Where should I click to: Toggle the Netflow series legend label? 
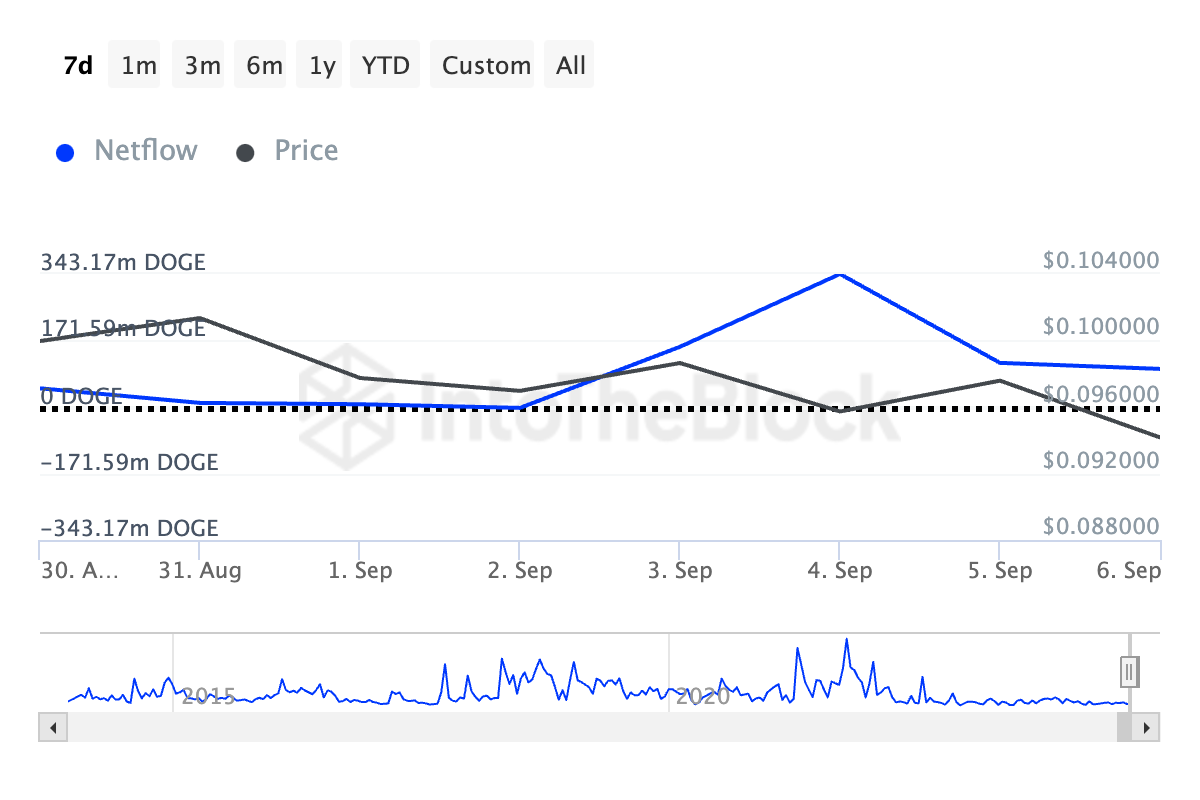(x=146, y=151)
